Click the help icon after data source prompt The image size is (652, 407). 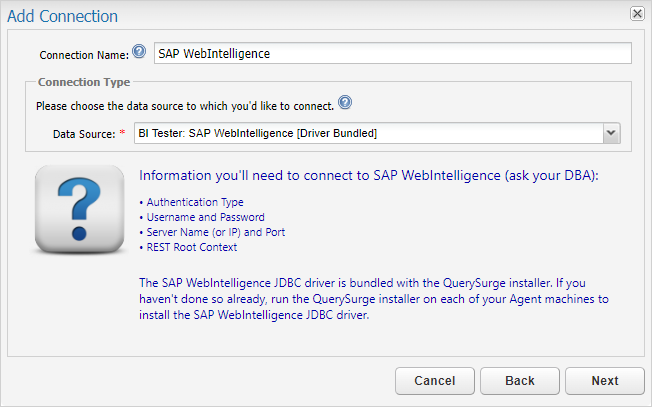(345, 102)
